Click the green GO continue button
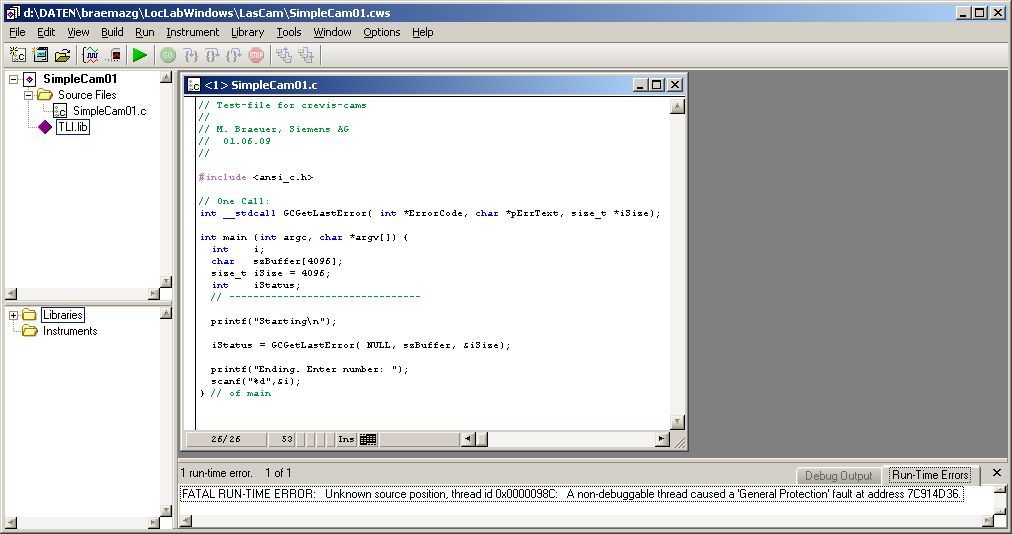Screen dimensions: 1012x534 pos(168,56)
